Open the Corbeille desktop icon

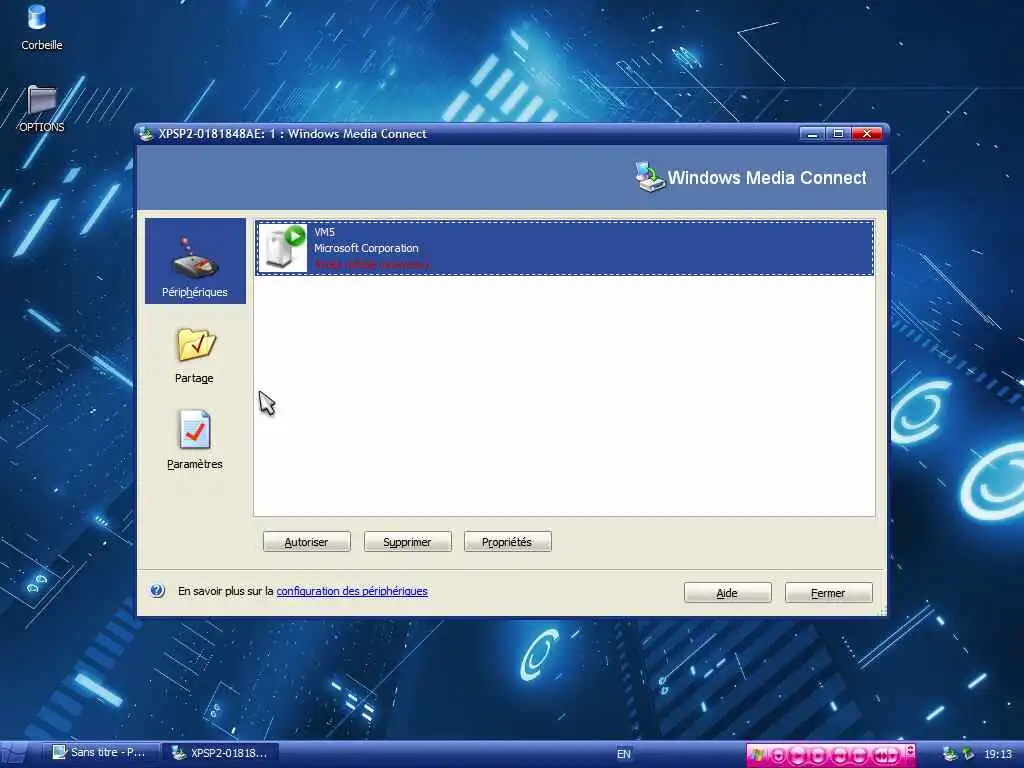41,27
